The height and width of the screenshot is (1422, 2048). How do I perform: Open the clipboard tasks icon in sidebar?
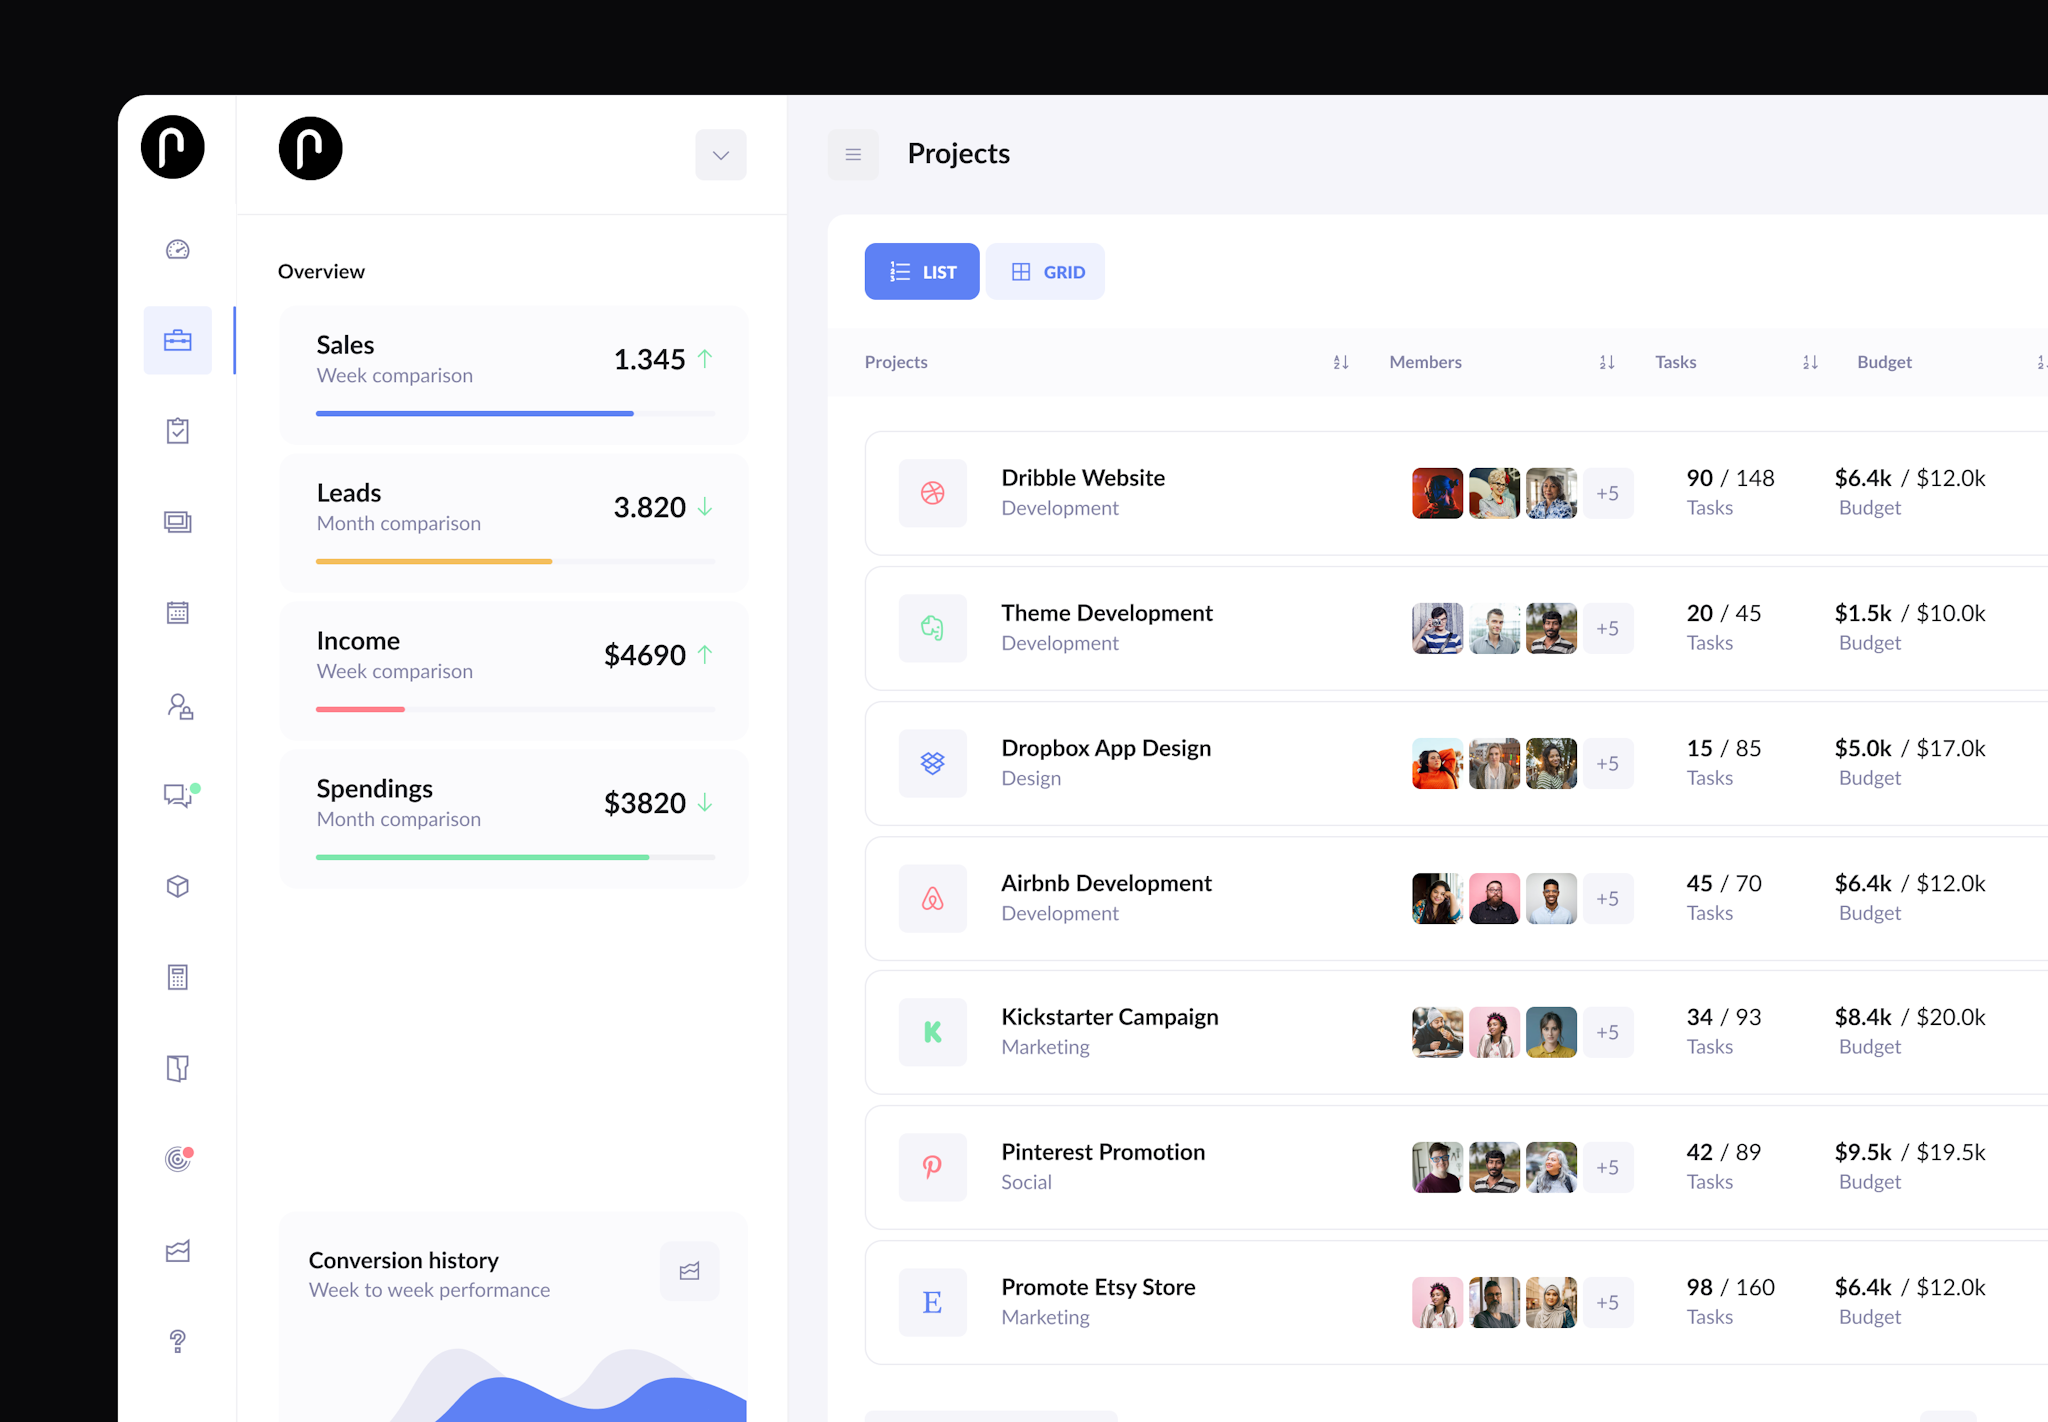coord(178,431)
